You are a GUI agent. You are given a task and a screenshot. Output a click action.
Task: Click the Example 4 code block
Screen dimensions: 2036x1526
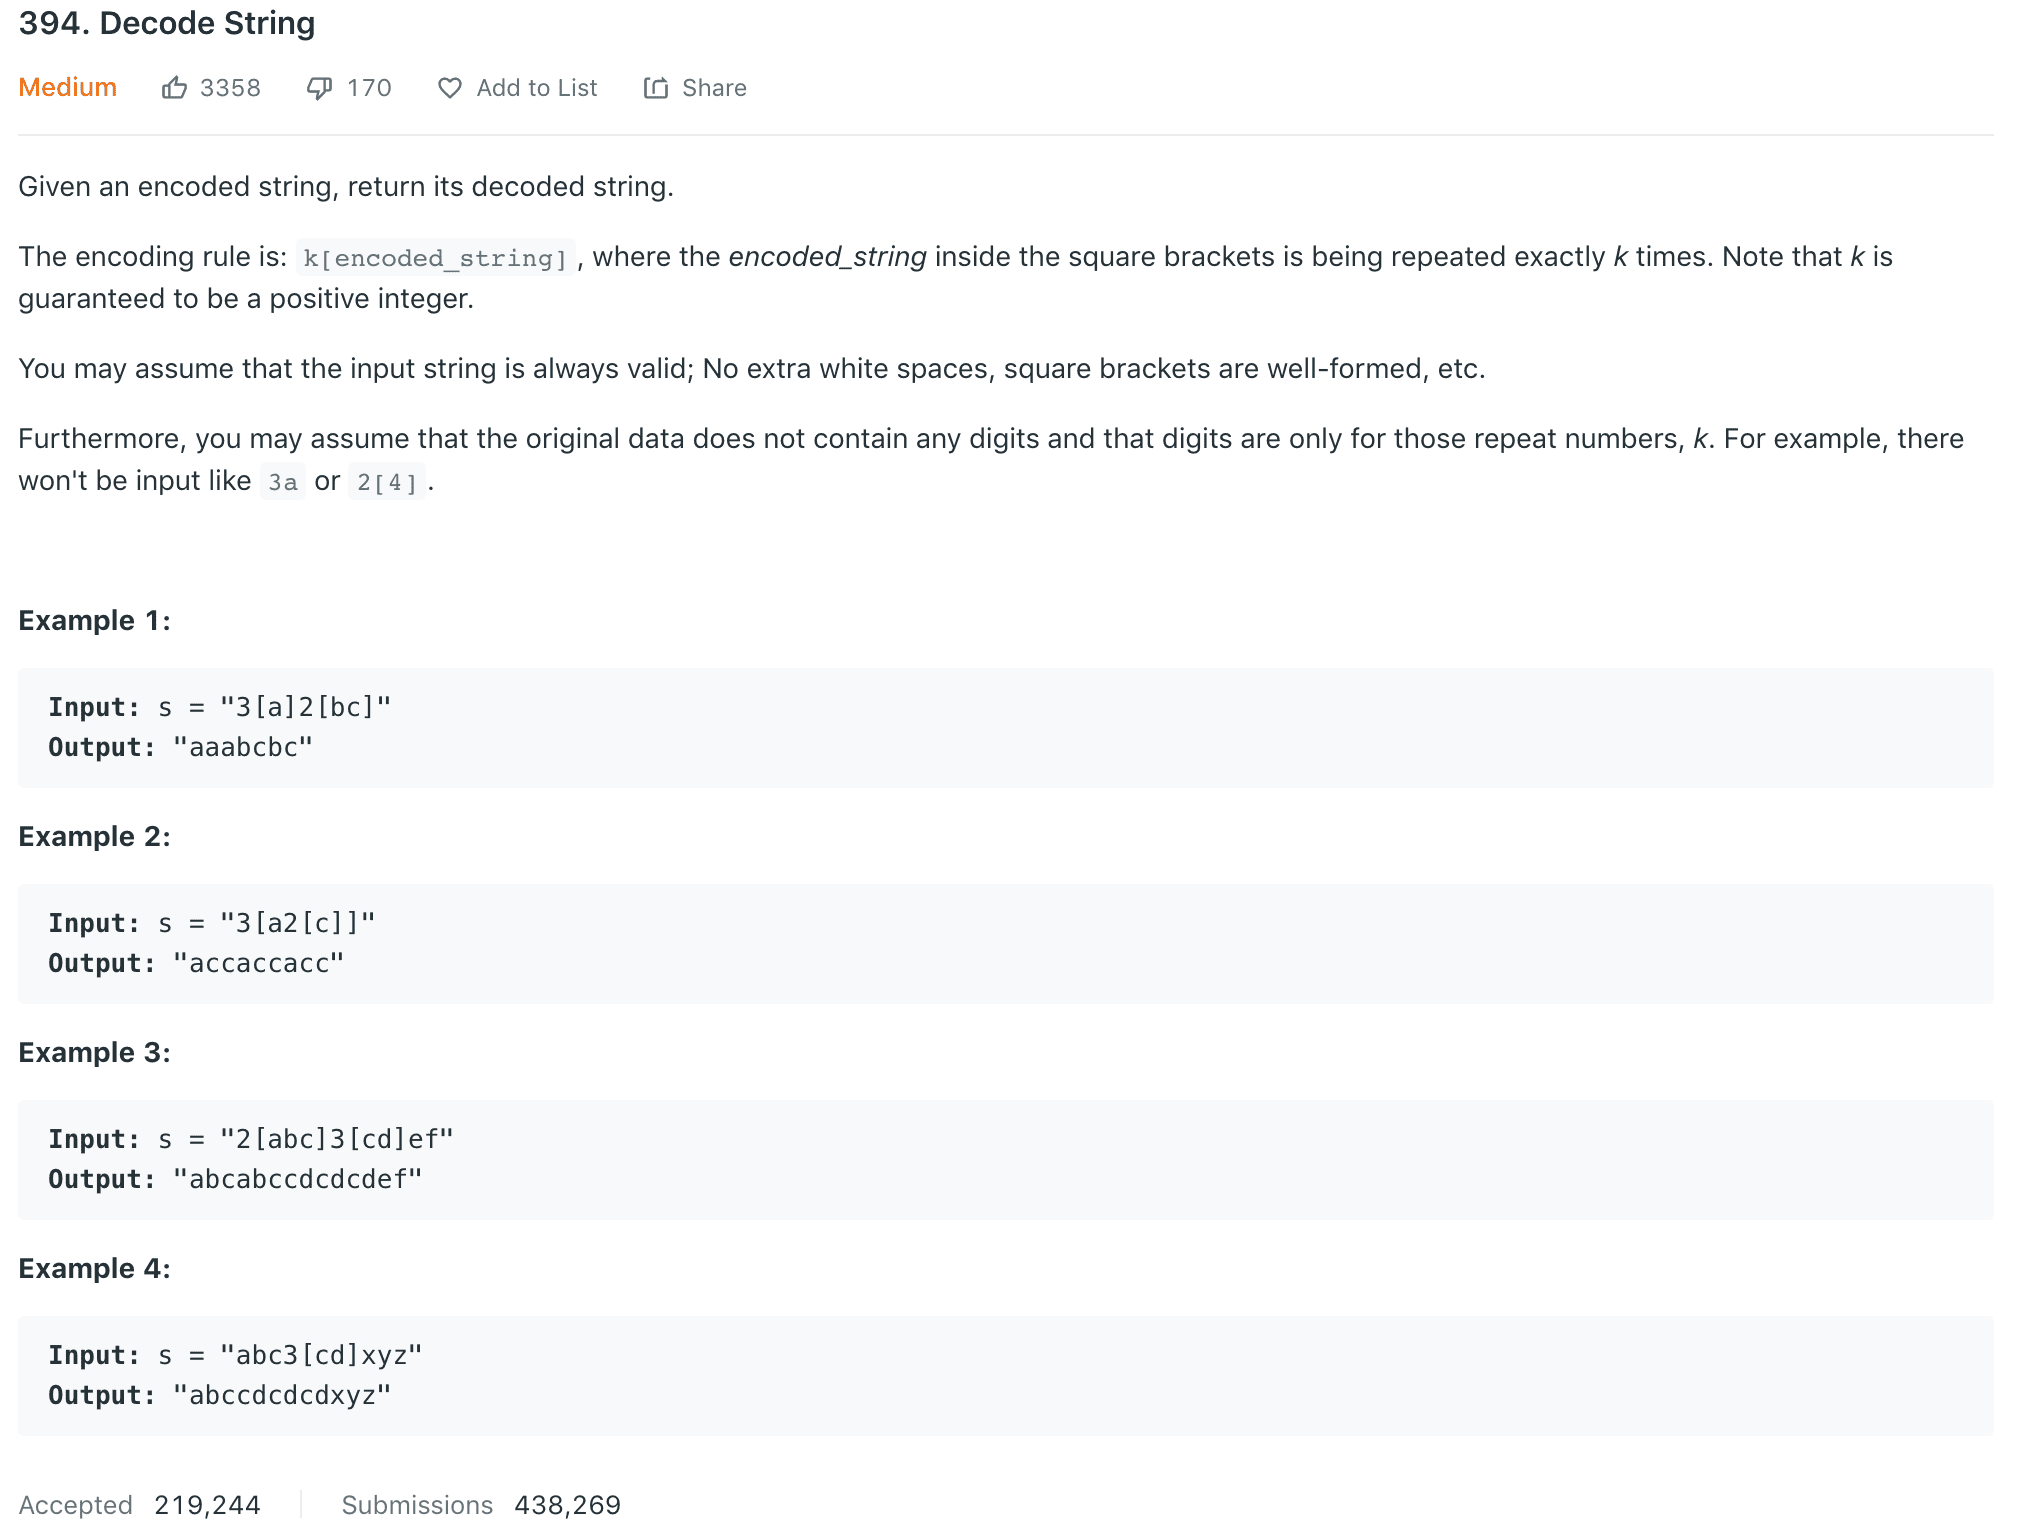click(x=1005, y=1375)
